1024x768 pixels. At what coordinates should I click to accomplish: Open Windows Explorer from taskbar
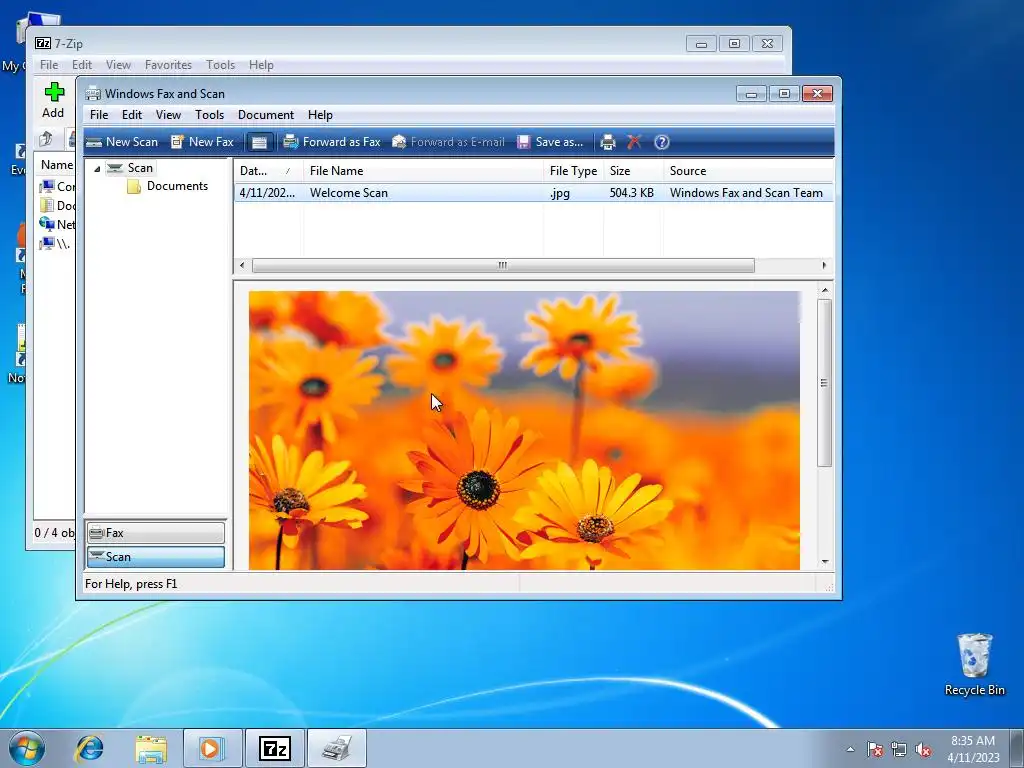(151, 748)
